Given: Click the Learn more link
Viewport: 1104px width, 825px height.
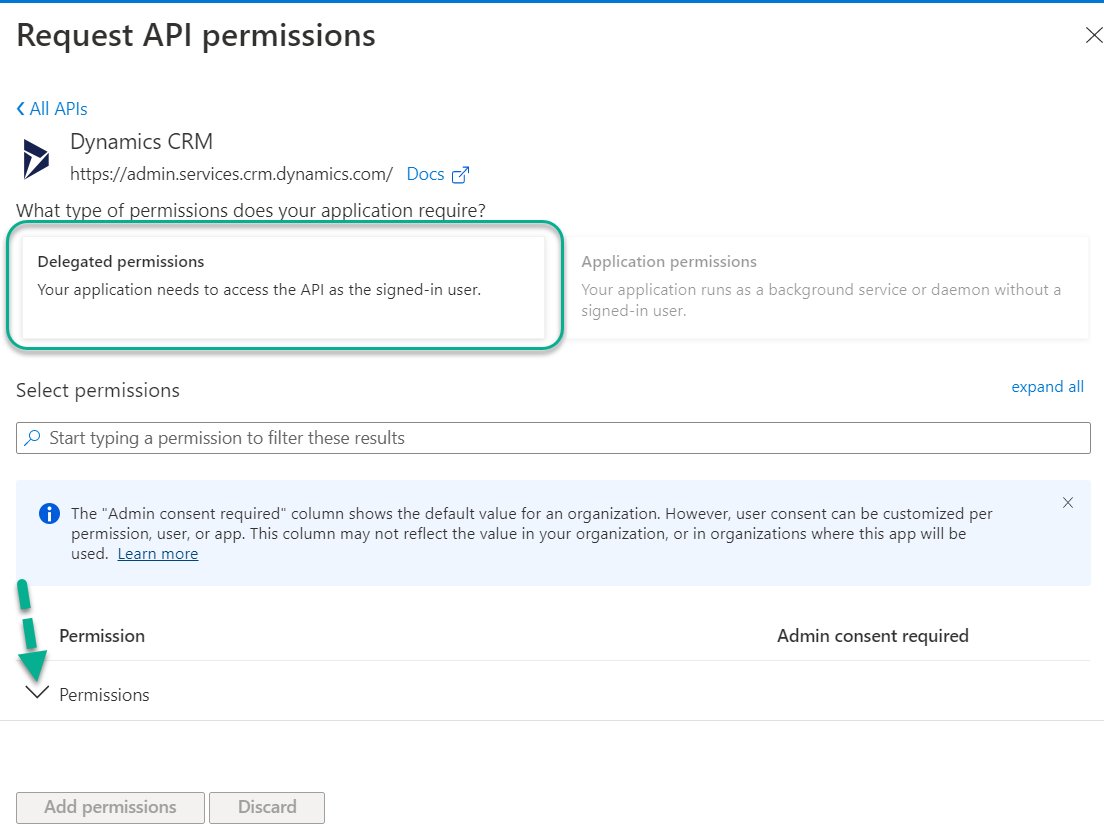Looking at the screenshot, I should click(157, 553).
